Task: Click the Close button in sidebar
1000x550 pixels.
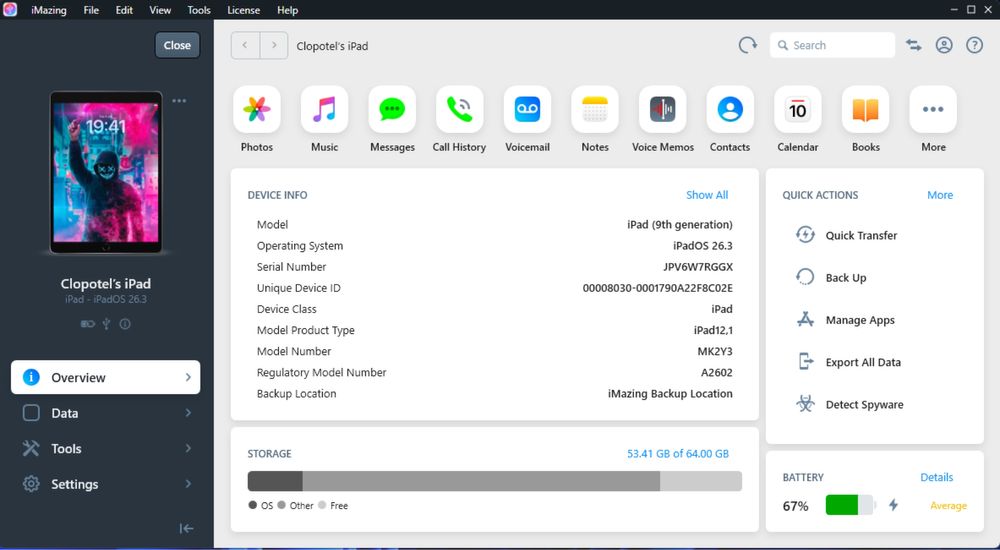Action: (177, 45)
